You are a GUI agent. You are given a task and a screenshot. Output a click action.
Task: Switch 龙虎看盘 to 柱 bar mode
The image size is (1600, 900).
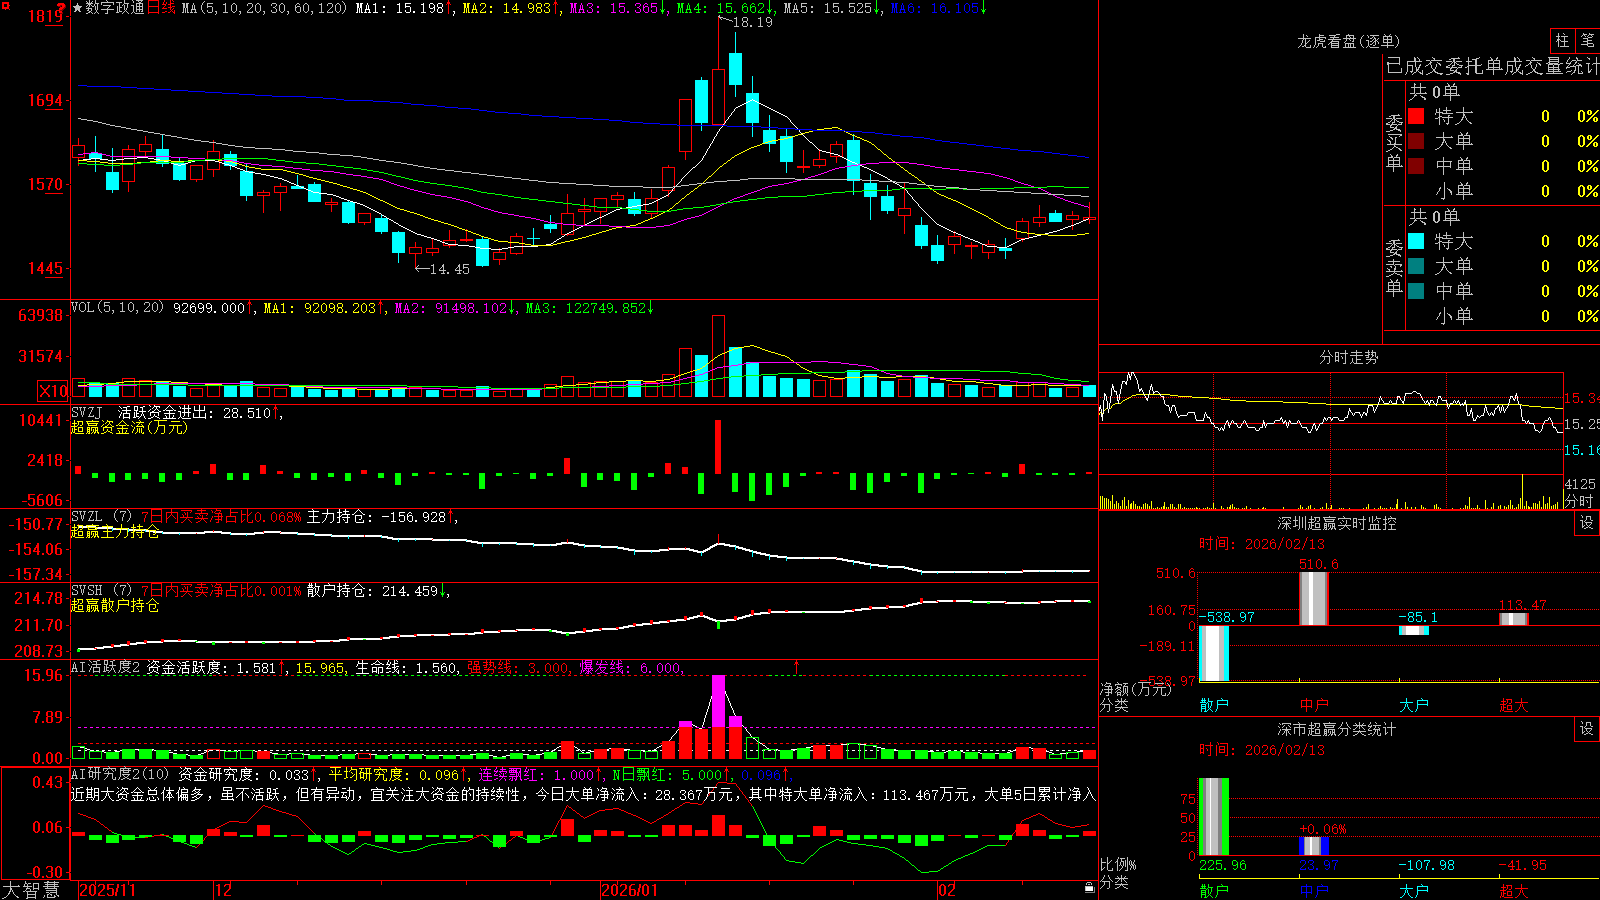coord(1562,40)
